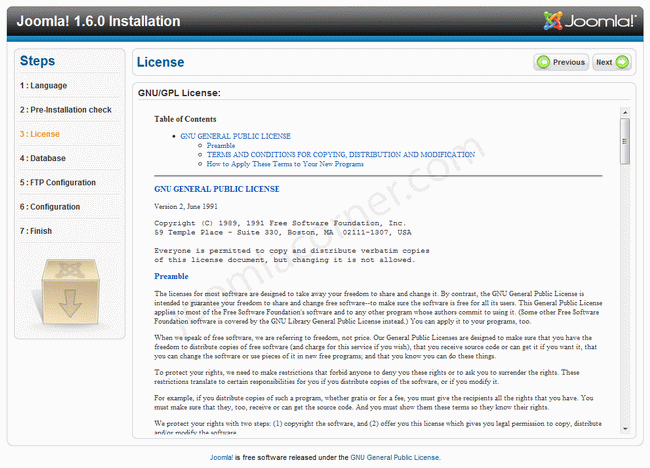Select step 2 : Pre-Installation check

point(65,110)
